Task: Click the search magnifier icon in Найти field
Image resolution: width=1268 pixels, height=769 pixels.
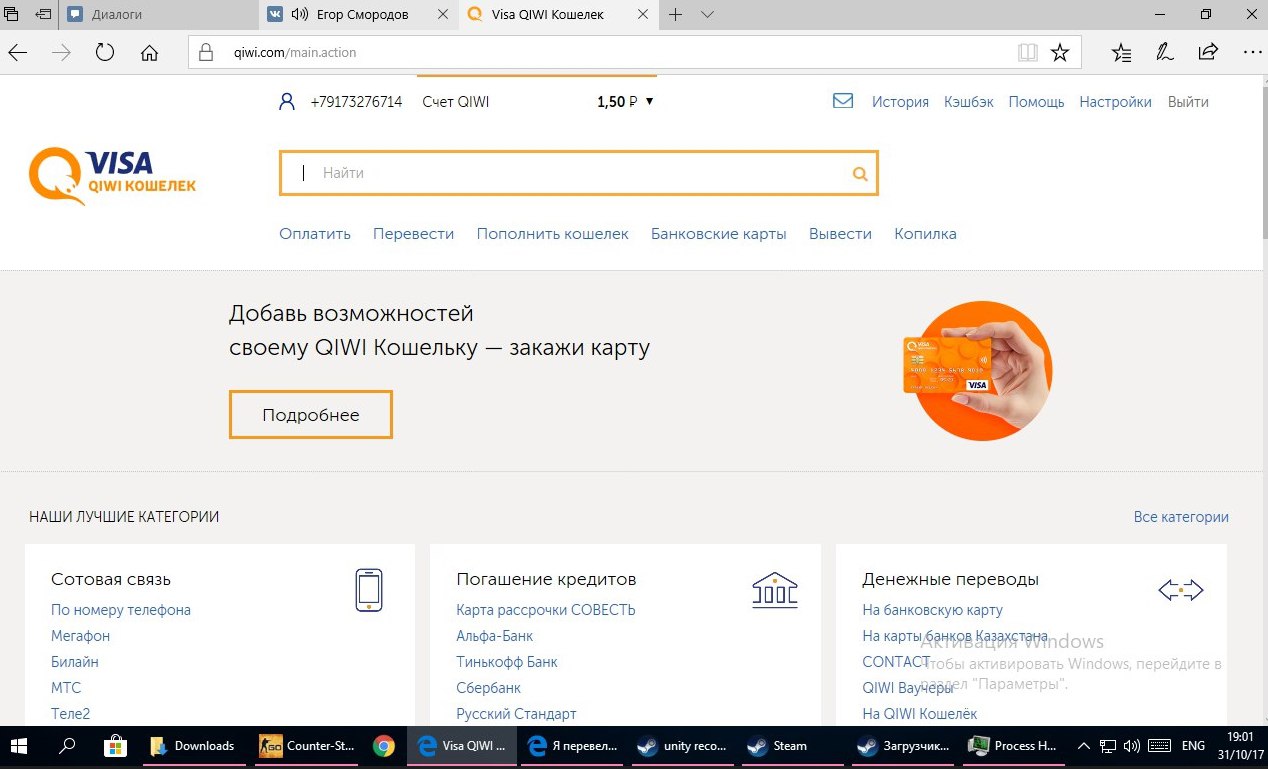Action: pos(859,174)
